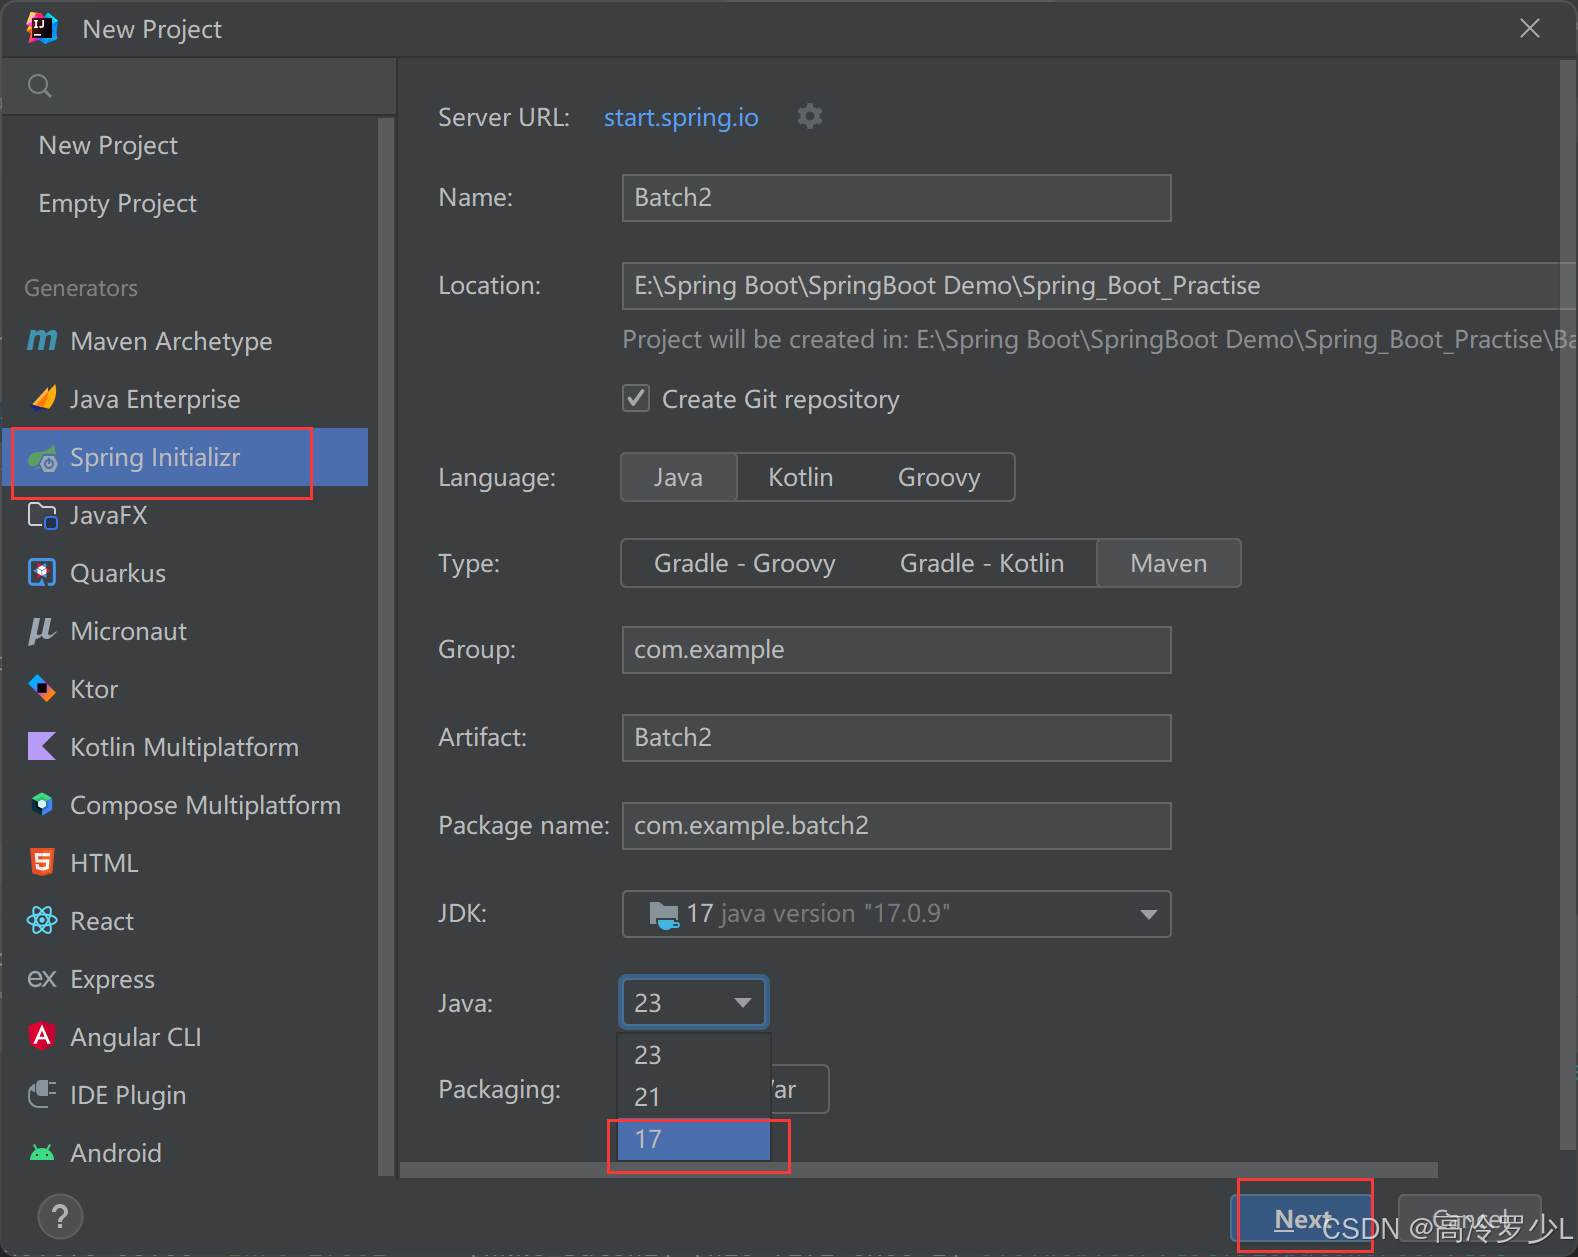Click the Spring Initializr leaf icon
This screenshot has width=1578, height=1257.
coord(42,458)
